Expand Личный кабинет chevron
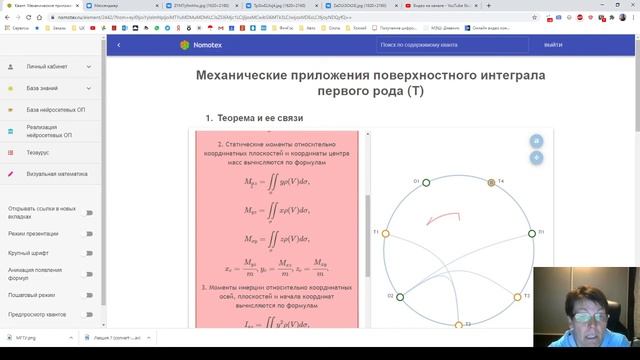 pos(89,67)
